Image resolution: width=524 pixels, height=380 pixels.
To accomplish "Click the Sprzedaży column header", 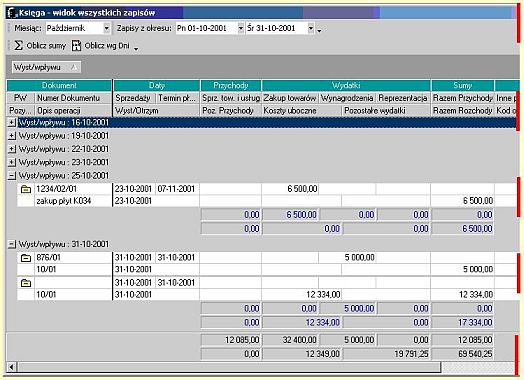I will (134, 98).
